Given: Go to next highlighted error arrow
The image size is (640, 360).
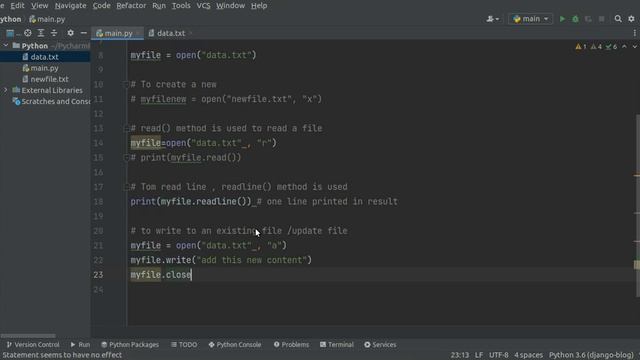Looking at the screenshot, I should [x=635, y=47].
